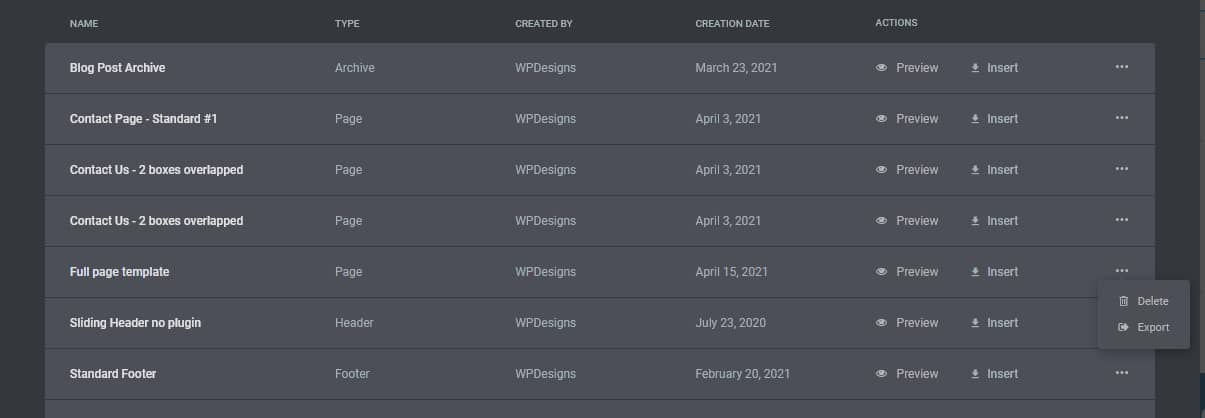Click Insert download icon for Standard Footer

point(975,374)
